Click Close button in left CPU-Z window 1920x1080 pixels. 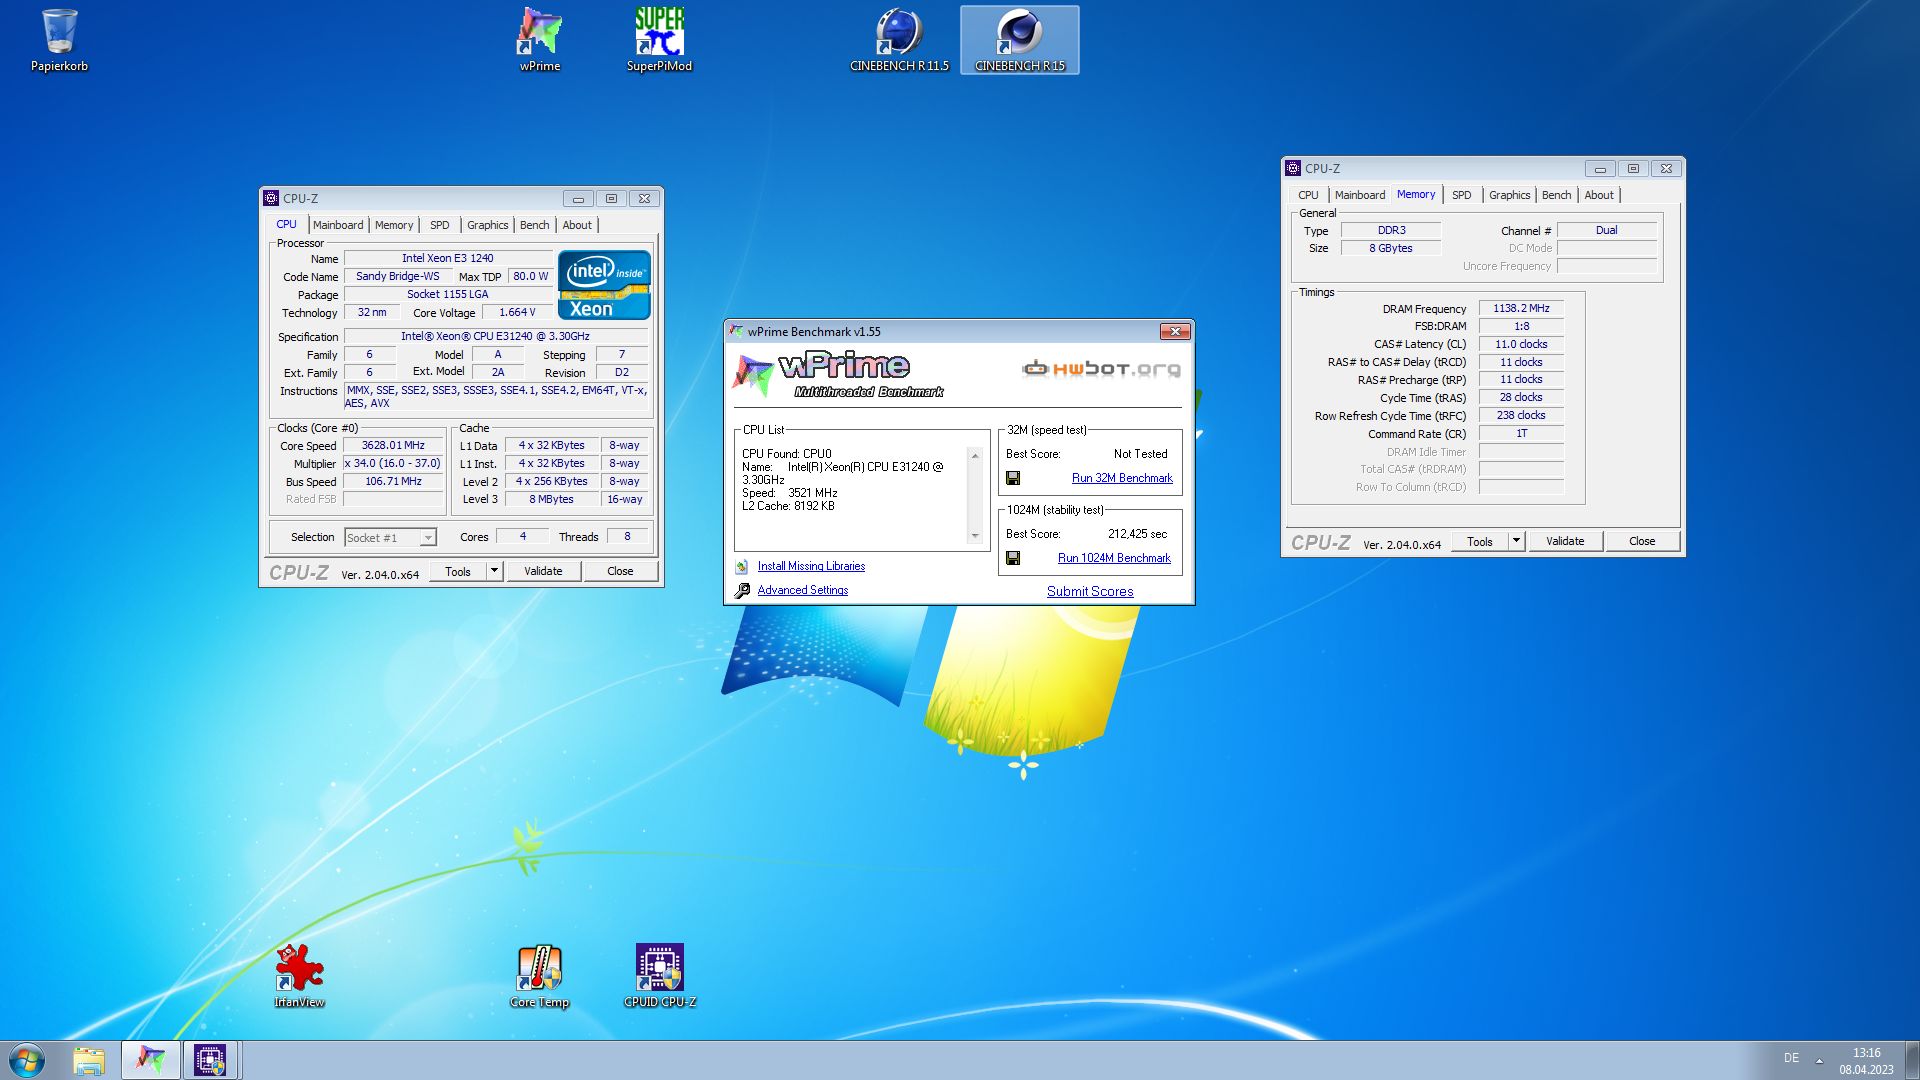620,571
